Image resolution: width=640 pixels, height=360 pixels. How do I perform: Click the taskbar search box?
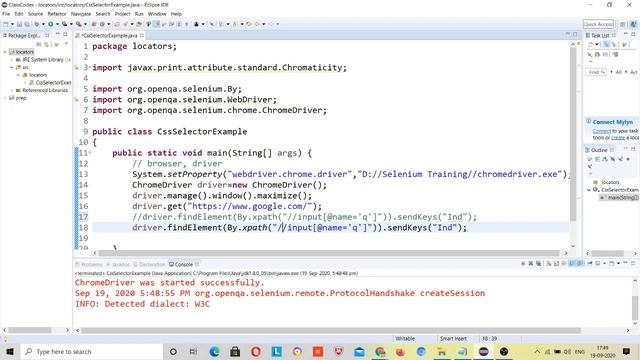(x=92, y=351)
